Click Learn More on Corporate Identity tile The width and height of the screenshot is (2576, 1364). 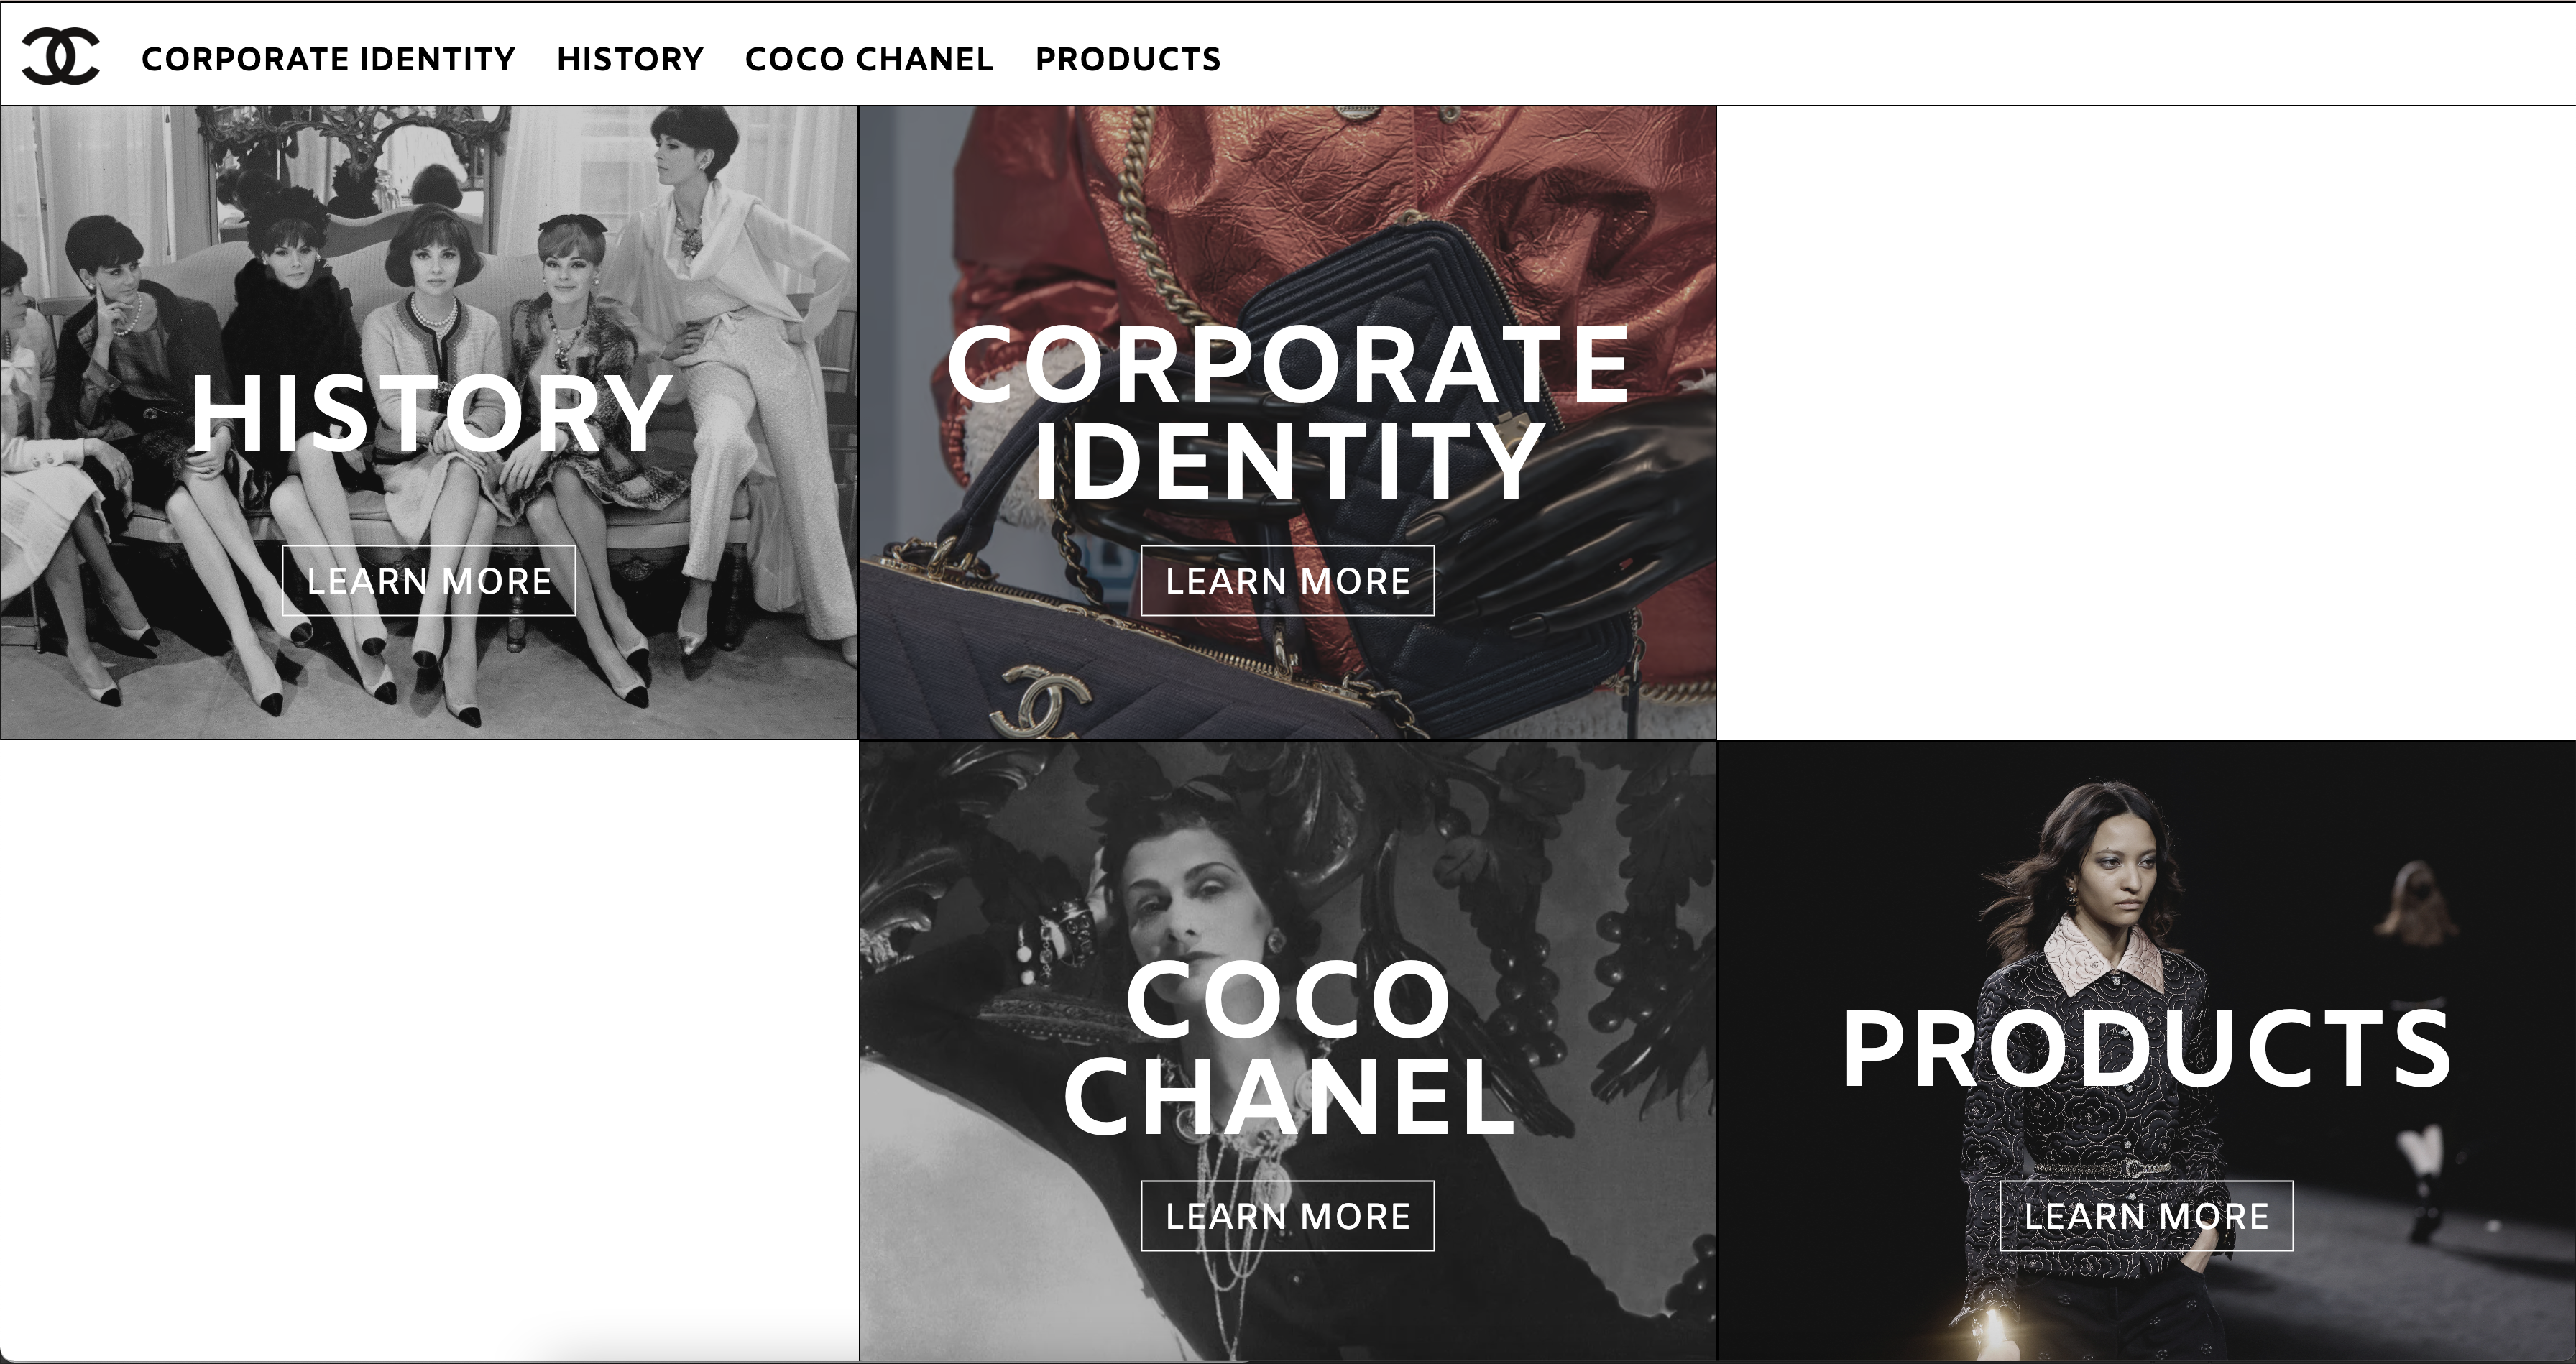[1288, 581]
